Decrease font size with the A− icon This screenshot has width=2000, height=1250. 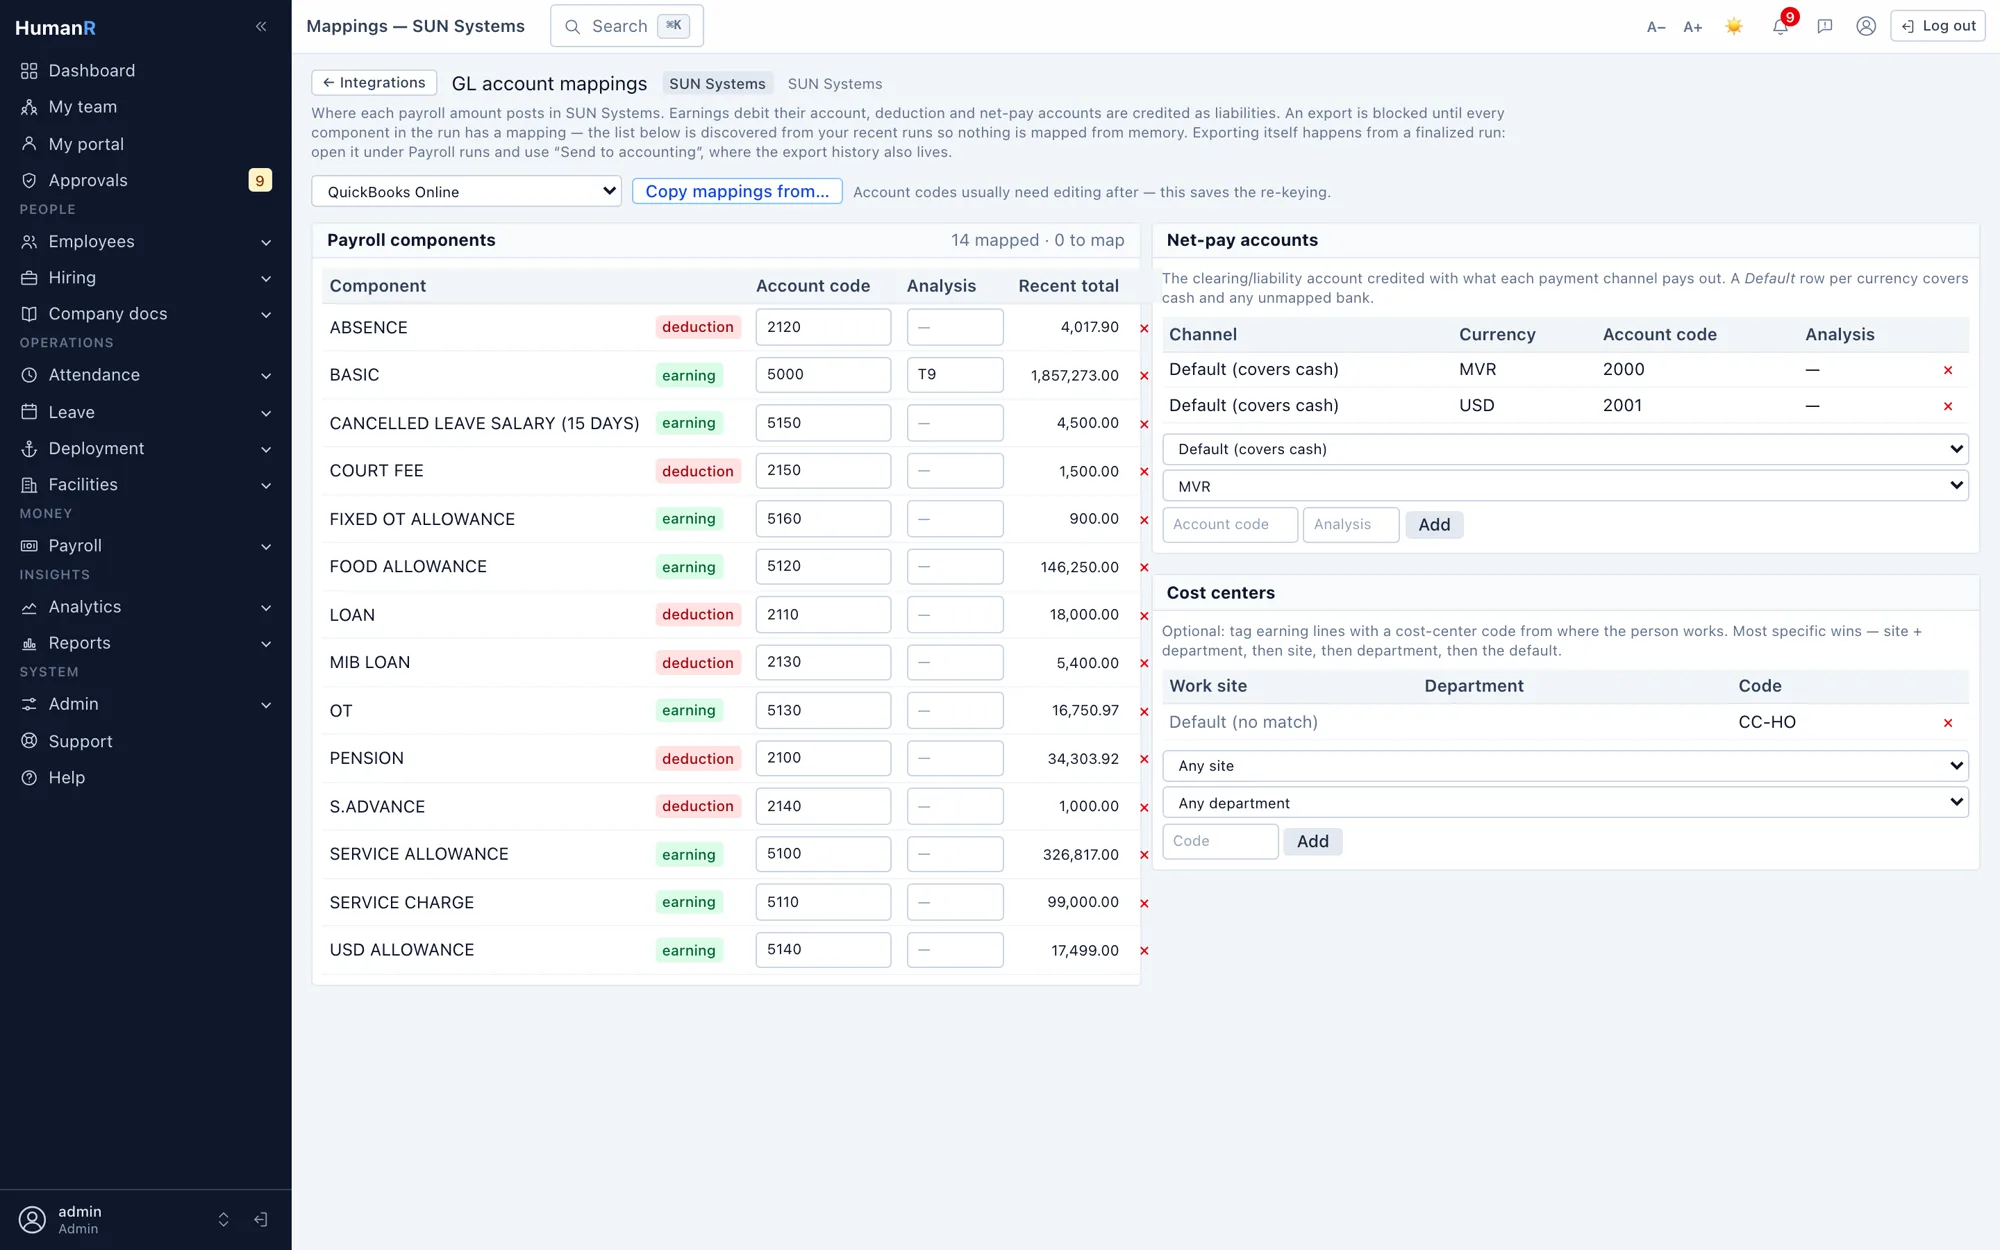coord(1656,27)
